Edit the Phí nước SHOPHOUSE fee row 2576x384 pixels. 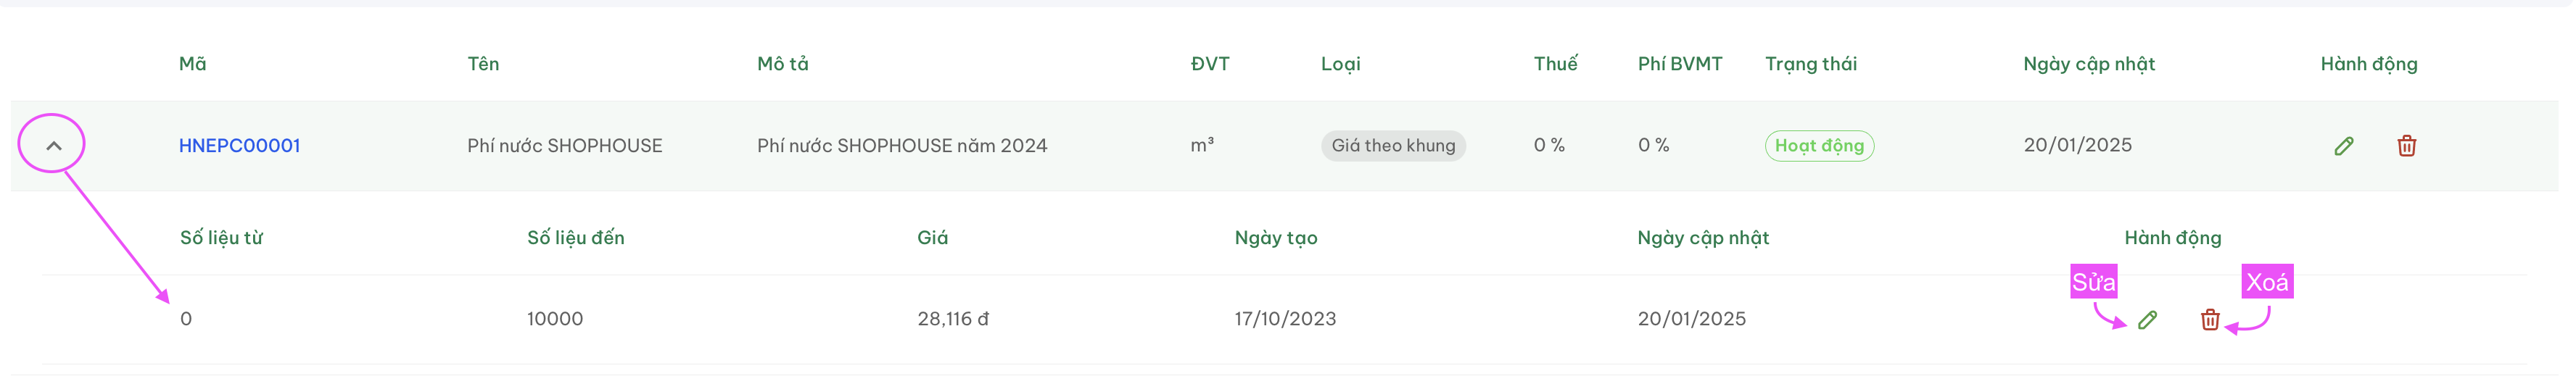2343,146
